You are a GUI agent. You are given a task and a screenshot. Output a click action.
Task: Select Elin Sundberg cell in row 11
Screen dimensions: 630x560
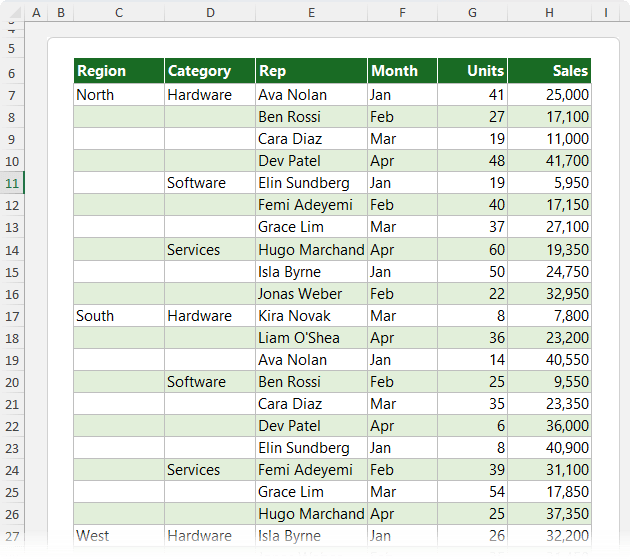(311, 183)
